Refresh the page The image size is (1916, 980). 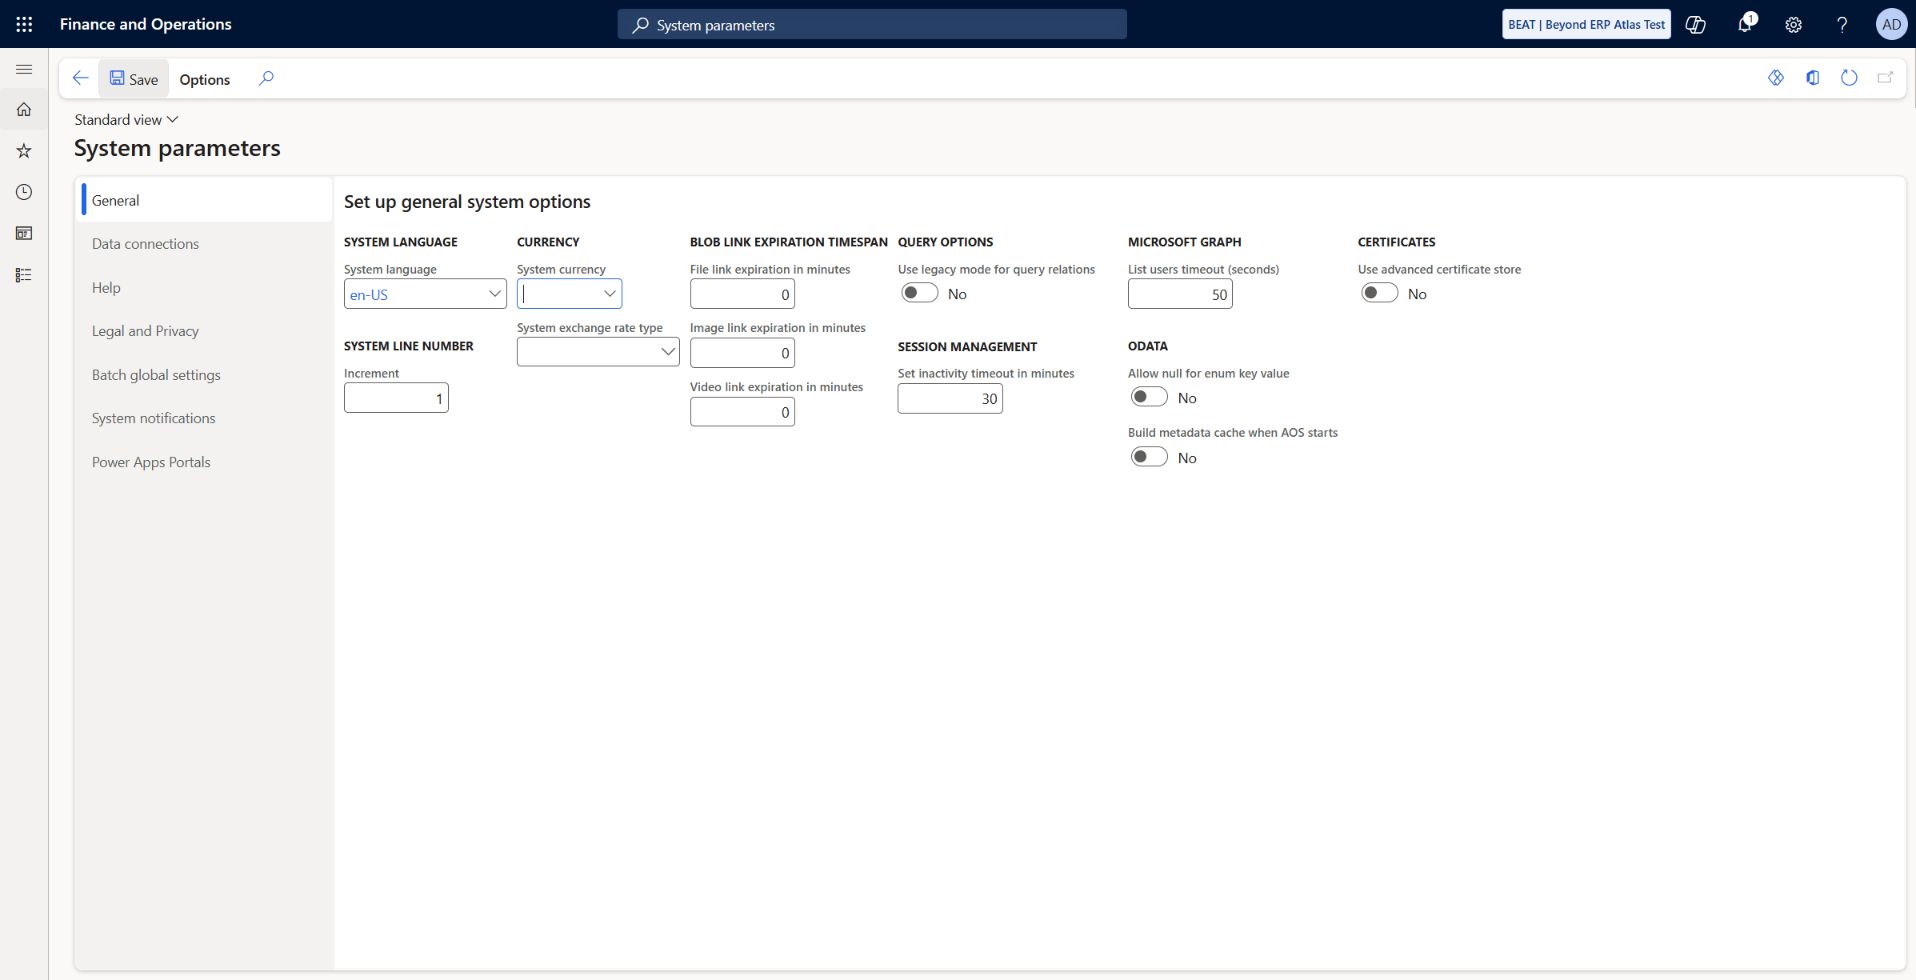[x=1849, y=78]
